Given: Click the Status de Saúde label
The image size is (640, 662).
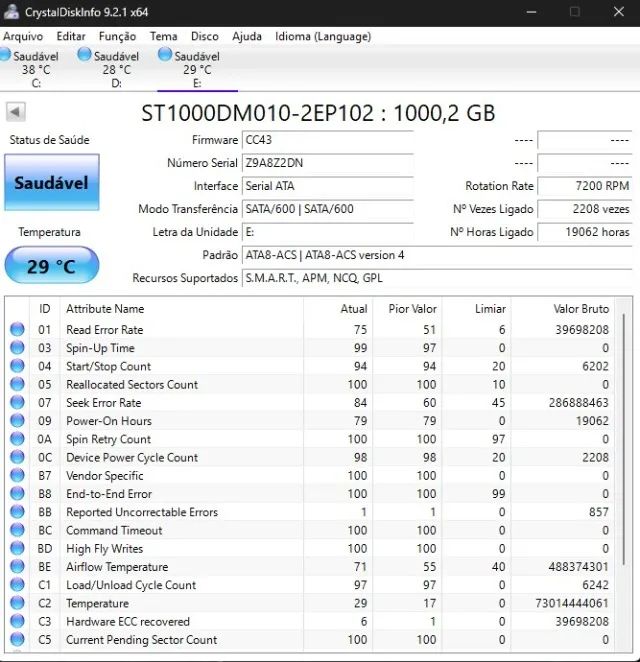Looking at the screenshot, I should [49, 140].
